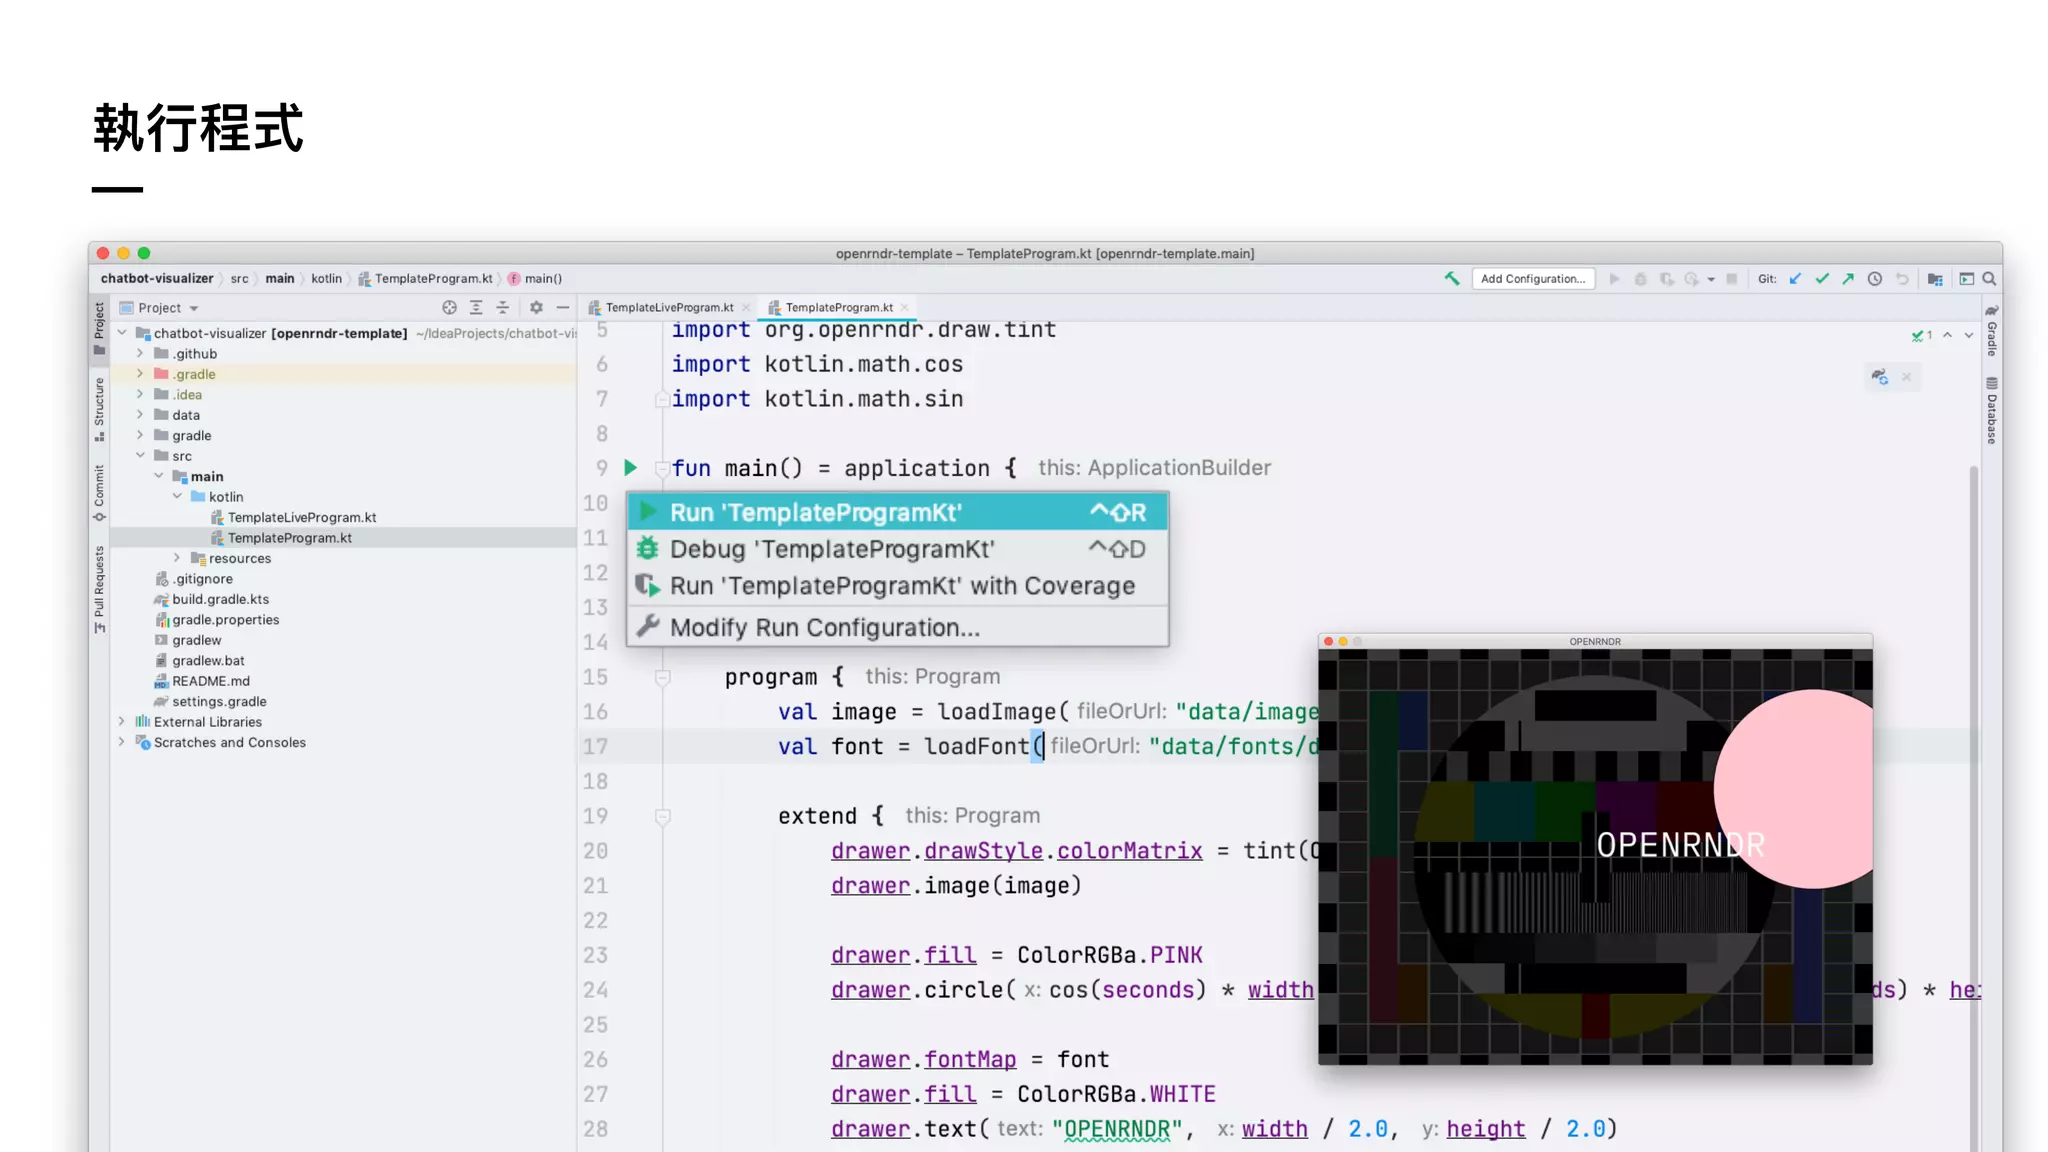
Task: Switch to TemplateProgram.kt editor tab
Action: (x=838, y=308)
